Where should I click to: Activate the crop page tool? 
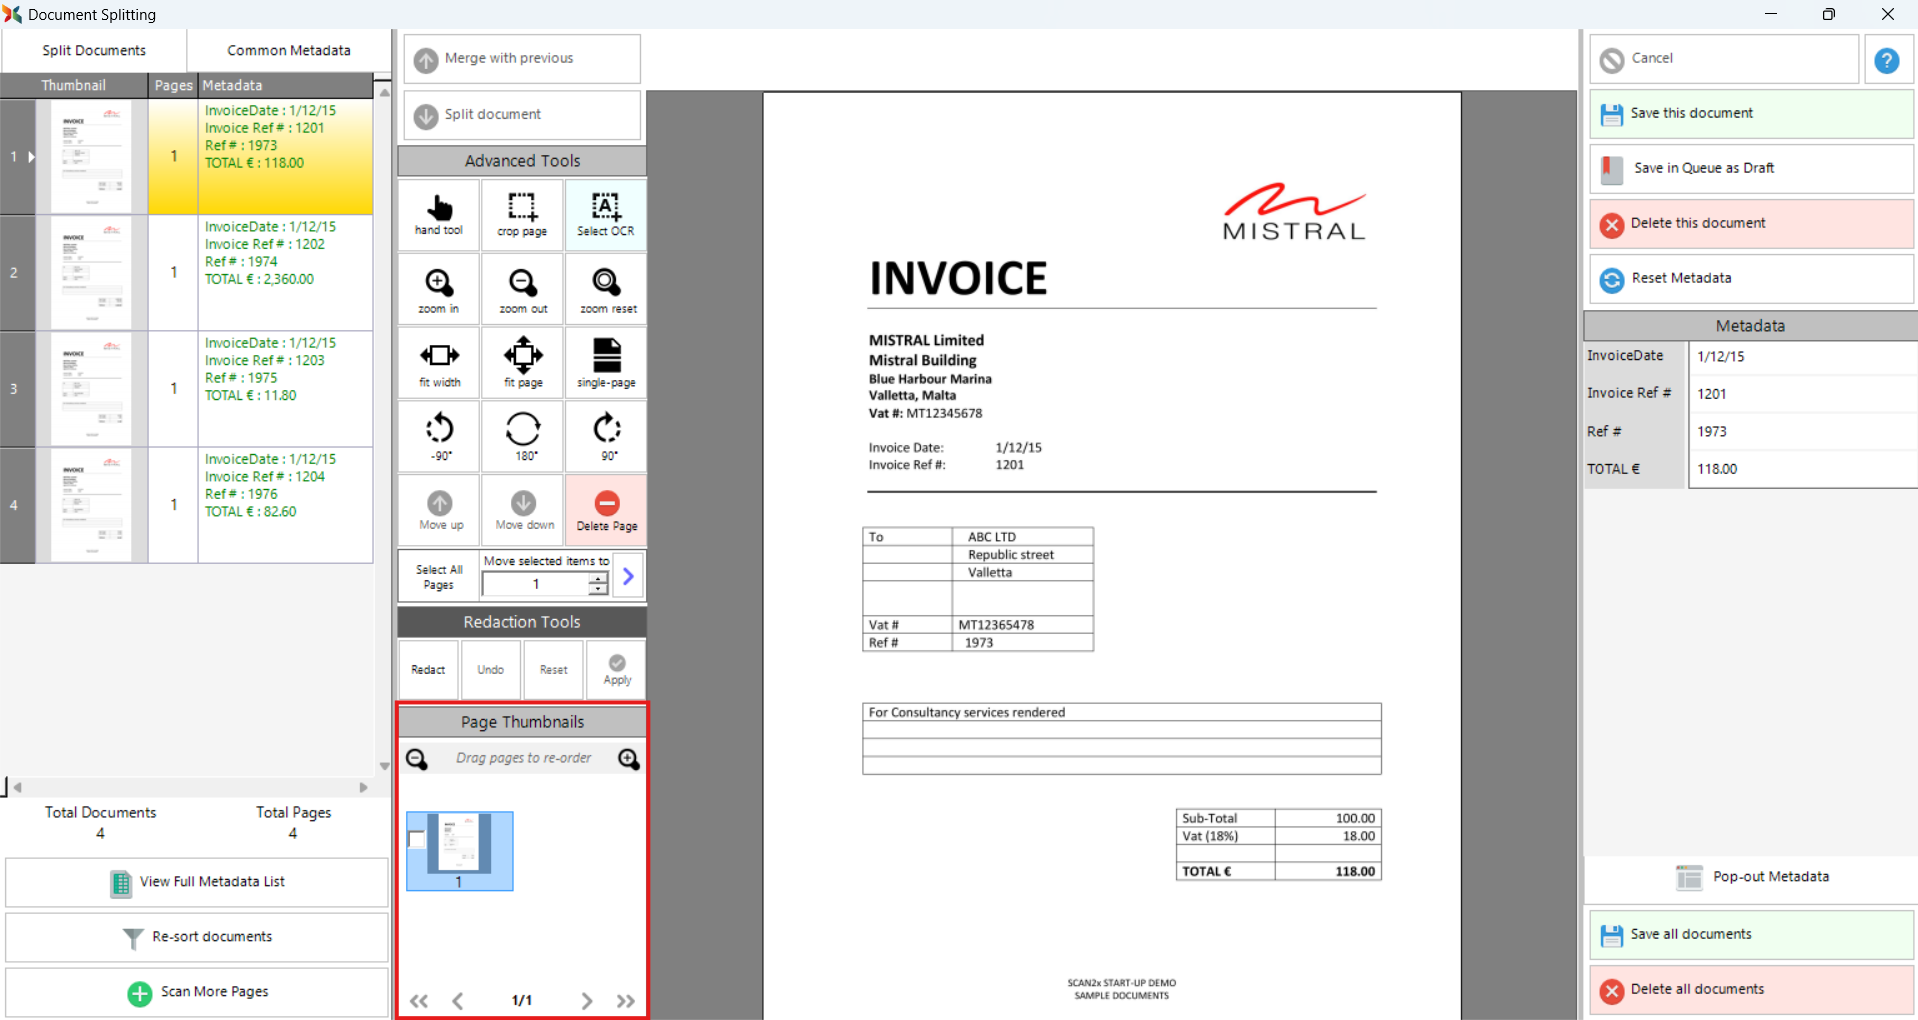pos(522,214)
